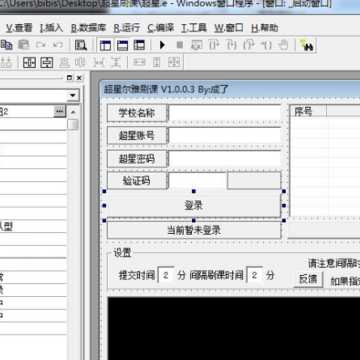Click the center horizontally in window icon
This screenshot has width=360, height=360.
29,62
